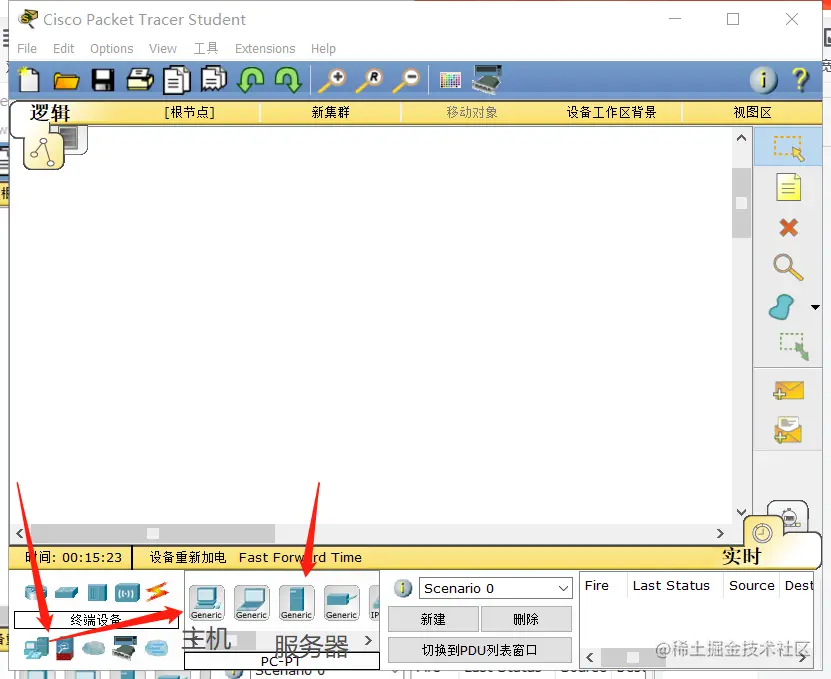Open Contents help via the question mark icon
This screenshot has width=831, height=679.
pyautogui.click(x=800, y=80)
